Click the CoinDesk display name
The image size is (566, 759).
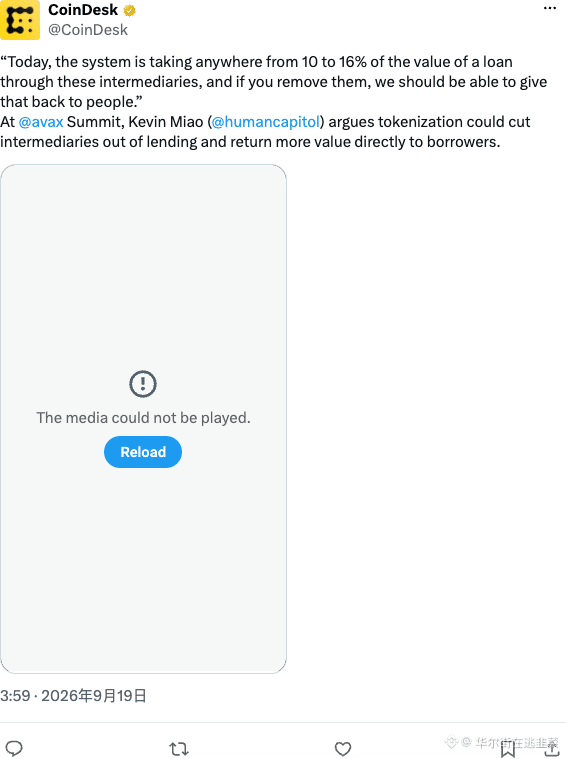(83, 10)
